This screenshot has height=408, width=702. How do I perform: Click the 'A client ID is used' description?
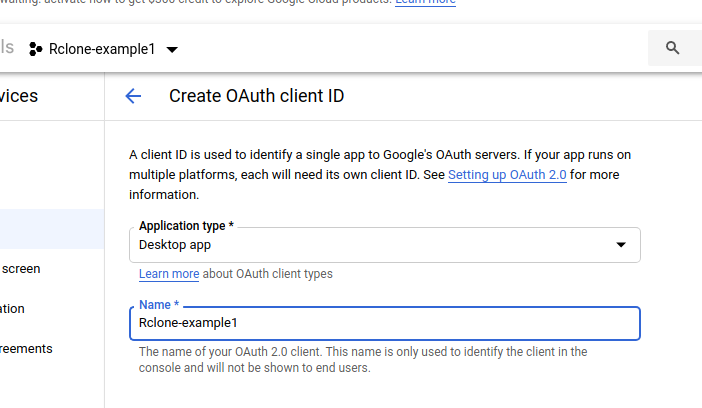pos(380,175)
